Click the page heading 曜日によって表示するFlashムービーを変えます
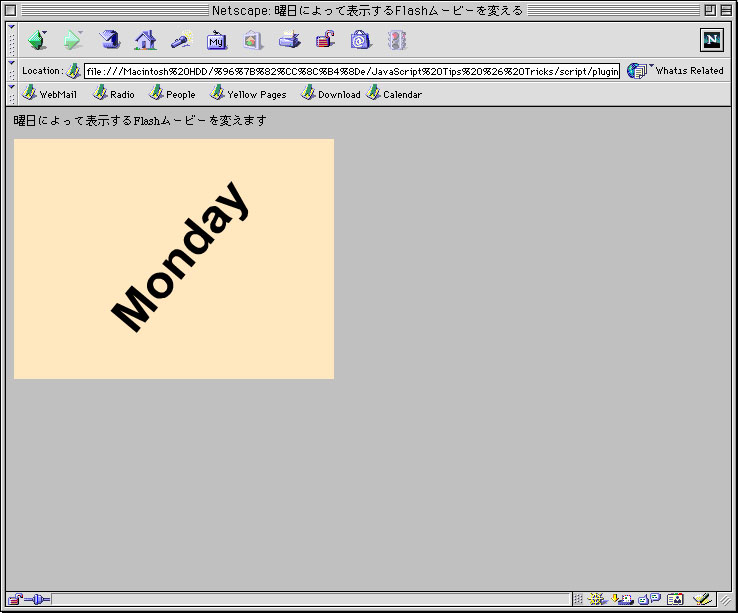This screenshot has width=738, height=613. 140,121
